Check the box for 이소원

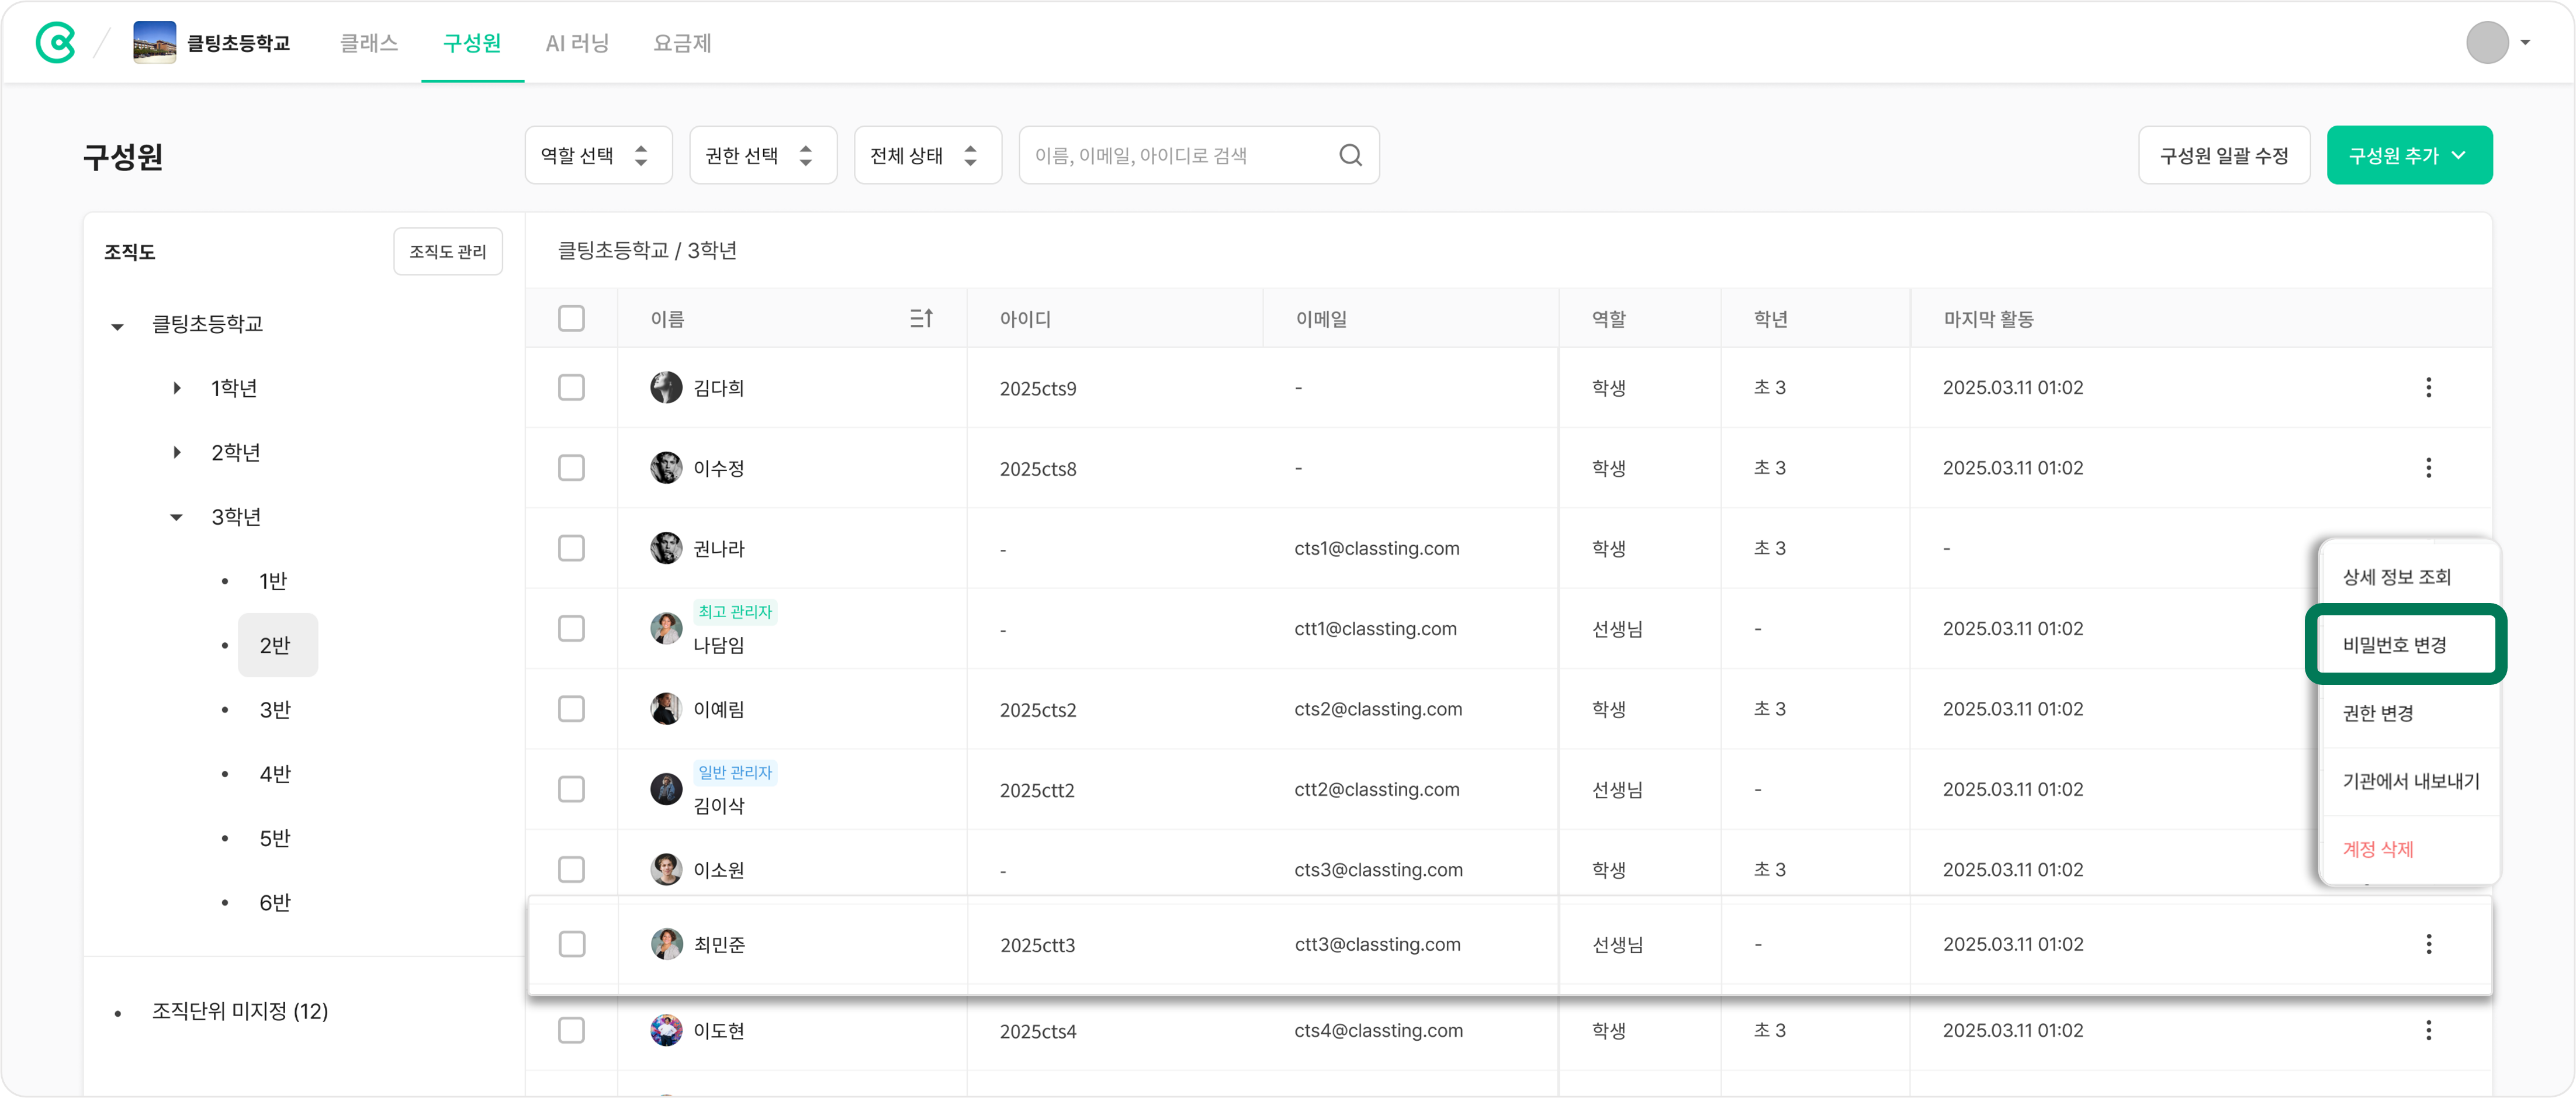coord(571,869)
